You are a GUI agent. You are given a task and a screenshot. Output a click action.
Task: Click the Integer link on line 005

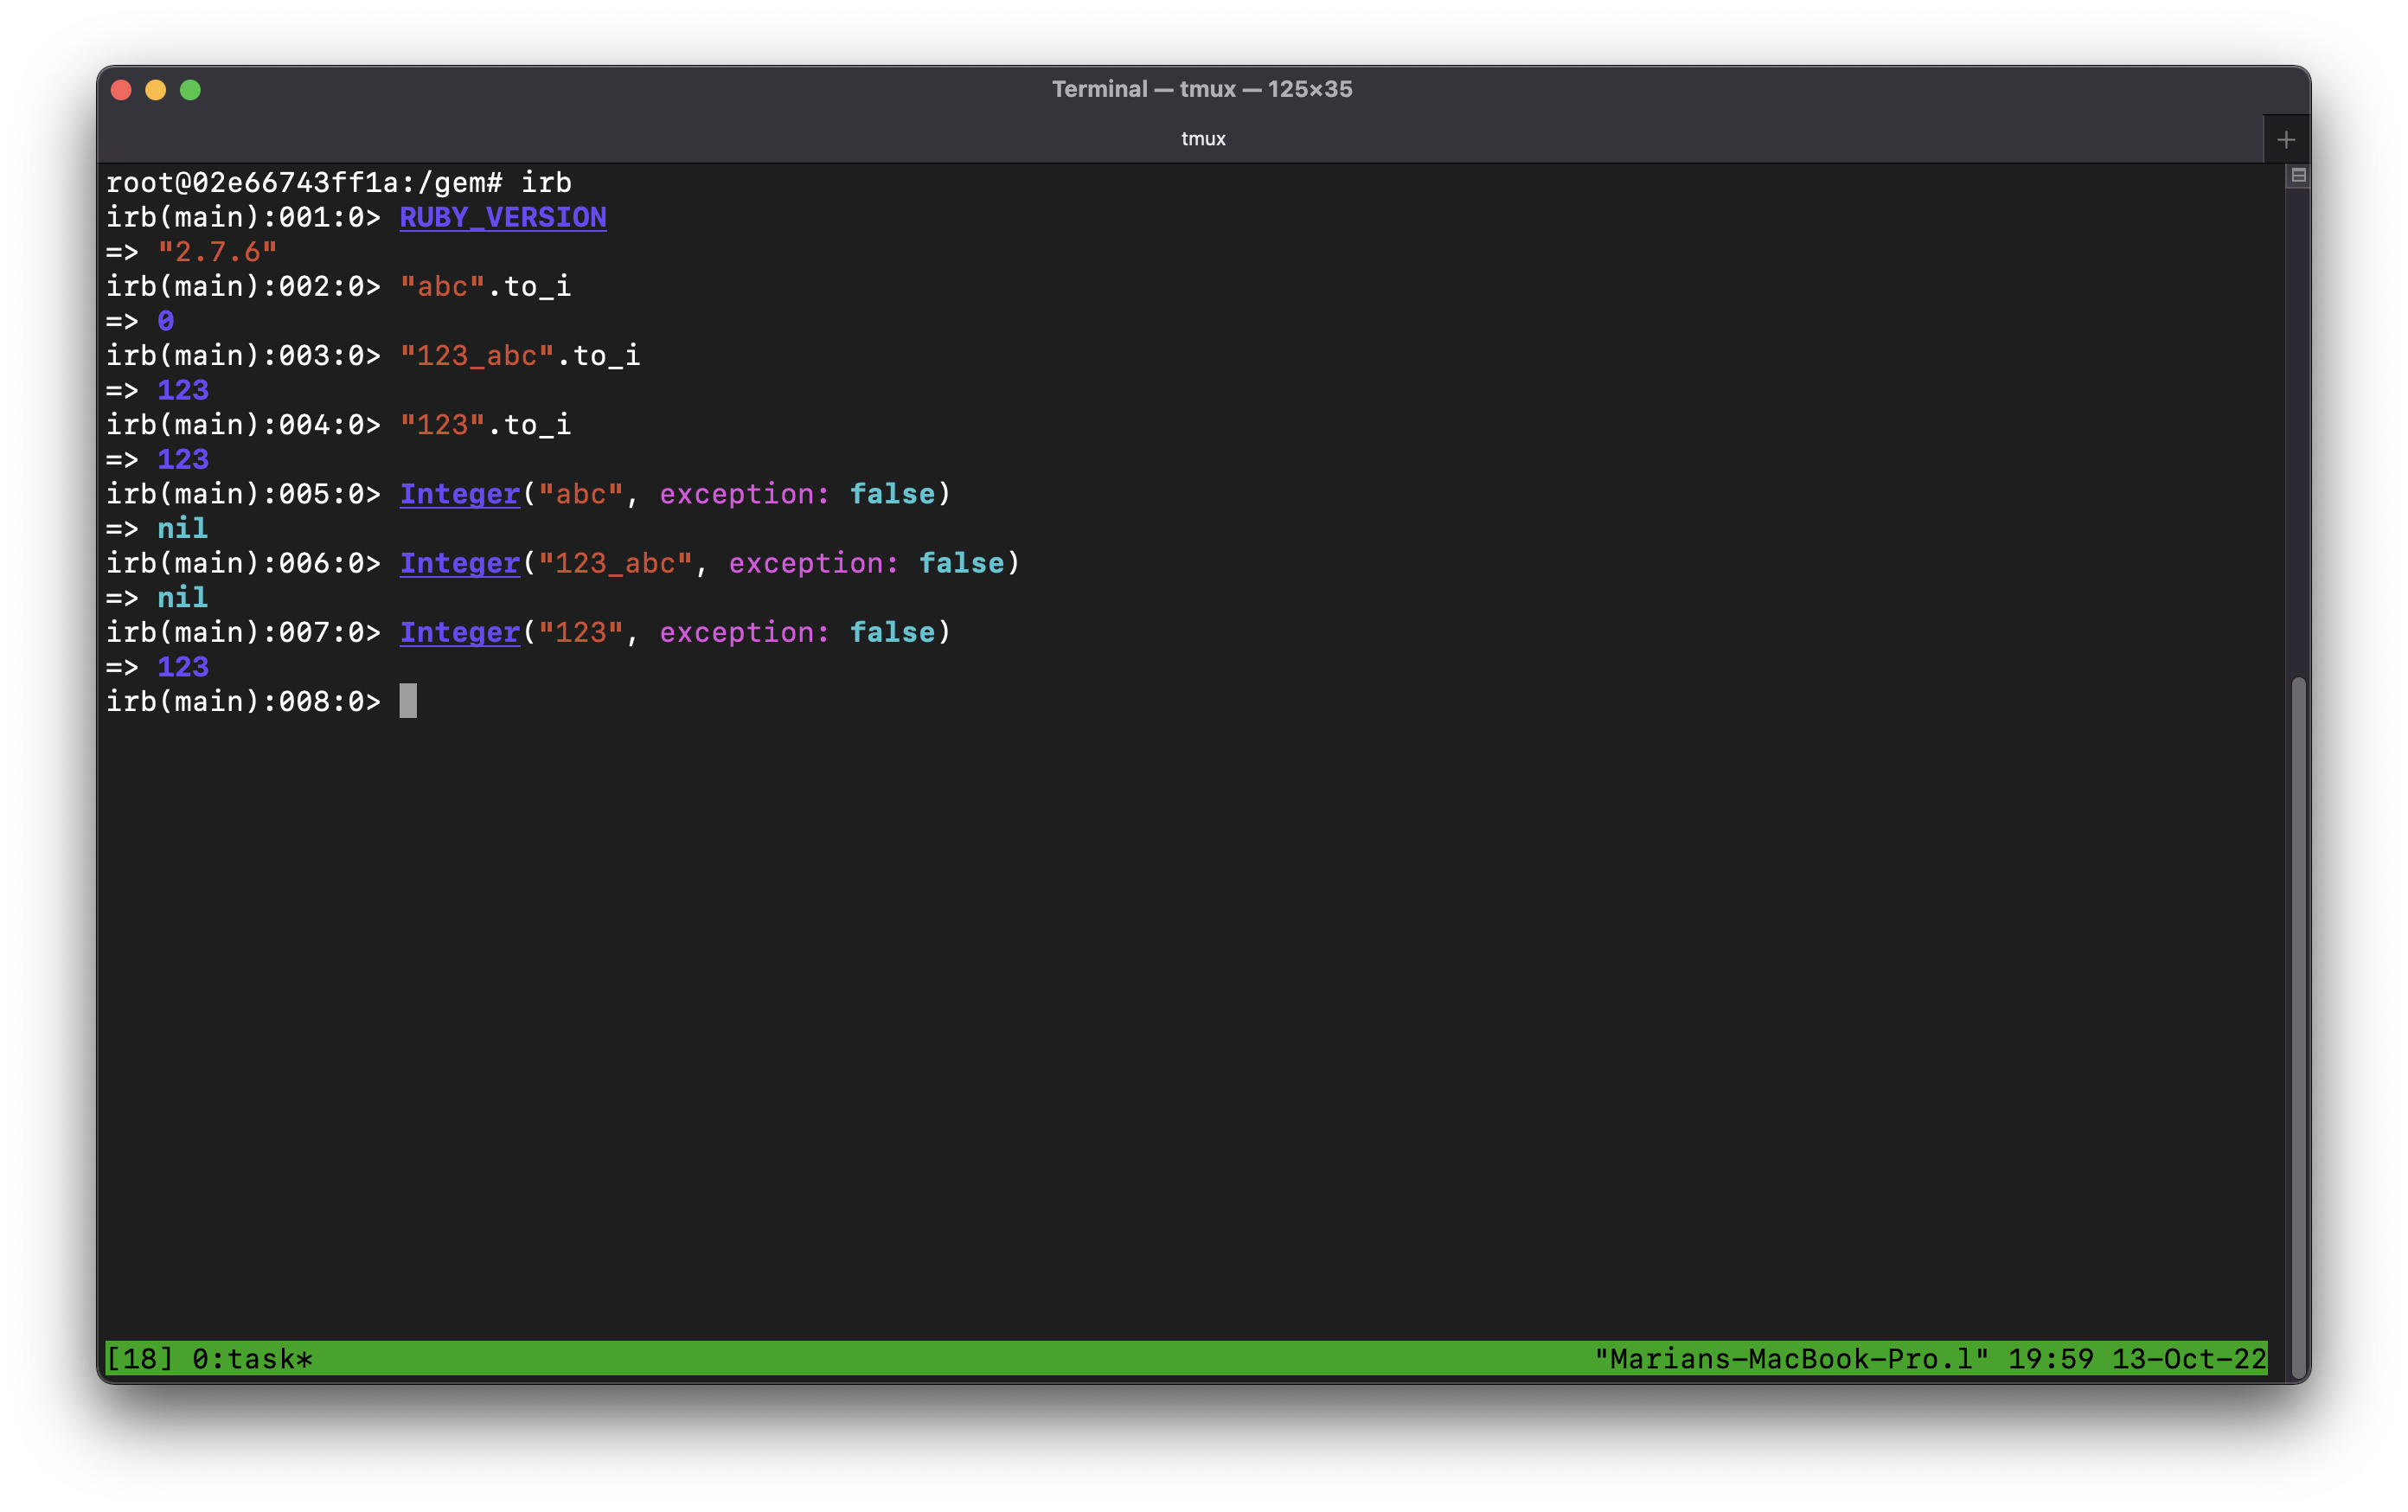point(459,493)
